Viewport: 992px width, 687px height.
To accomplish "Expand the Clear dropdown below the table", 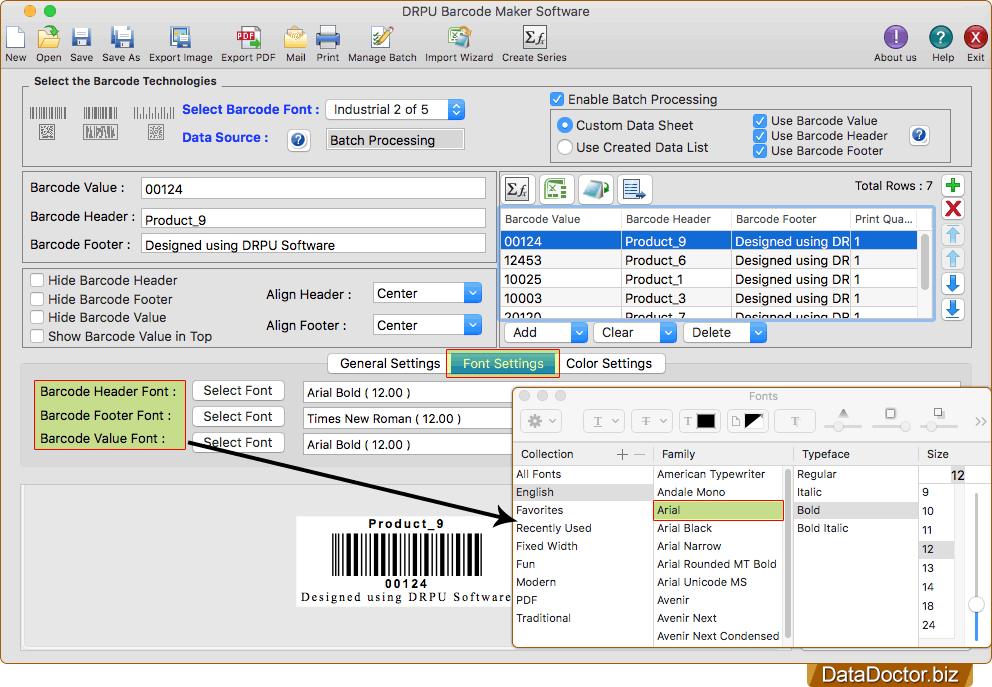I will [x=668, y=333].
